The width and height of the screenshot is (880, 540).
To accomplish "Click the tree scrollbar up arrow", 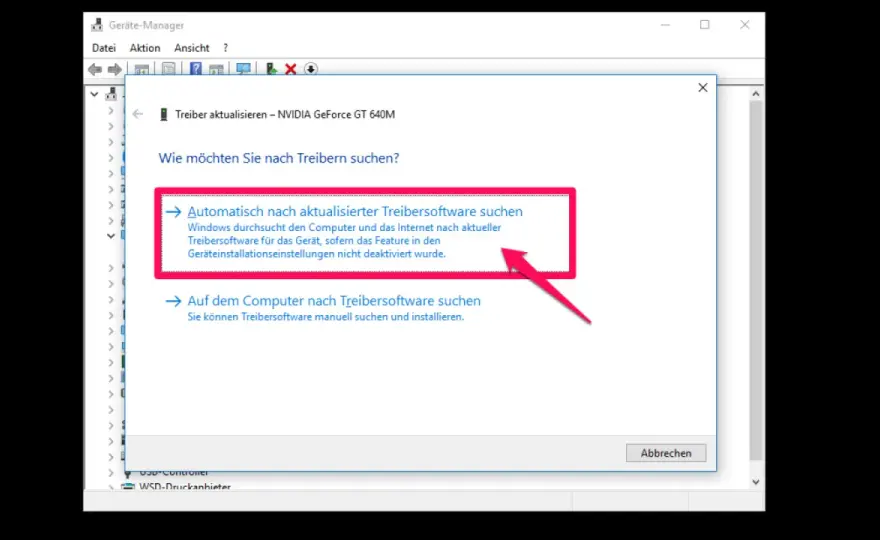I will click(x=755, y=94).
